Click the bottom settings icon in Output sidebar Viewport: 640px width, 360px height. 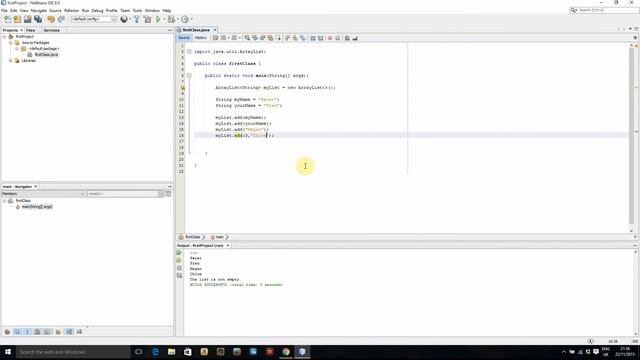179,276
